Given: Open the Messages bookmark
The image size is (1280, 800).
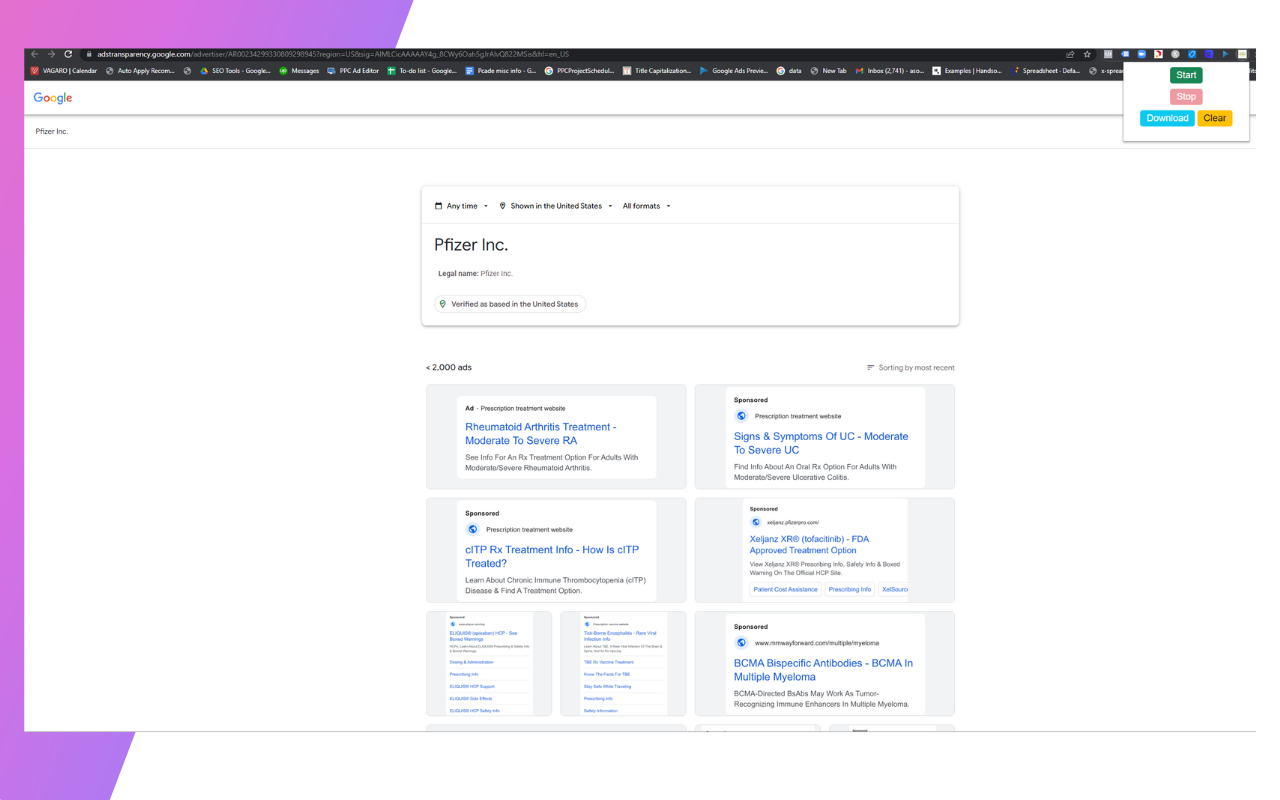Looking at the screenshot, I should pos(299,71).
